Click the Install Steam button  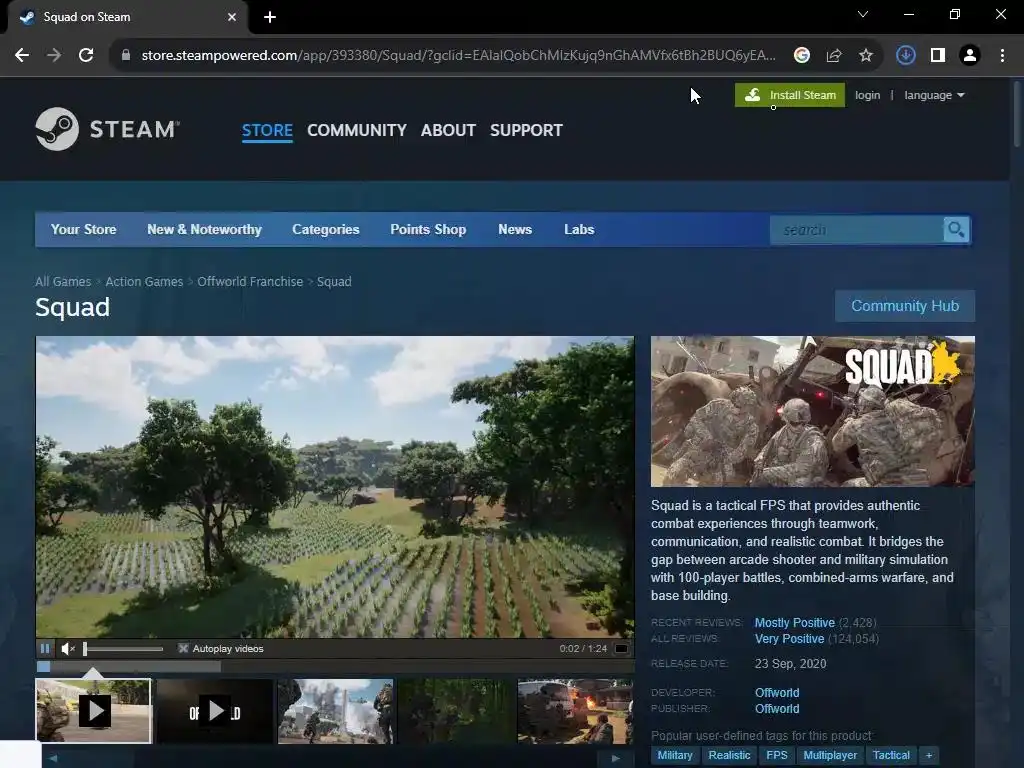pyautogui.click(x=790, y=95)
